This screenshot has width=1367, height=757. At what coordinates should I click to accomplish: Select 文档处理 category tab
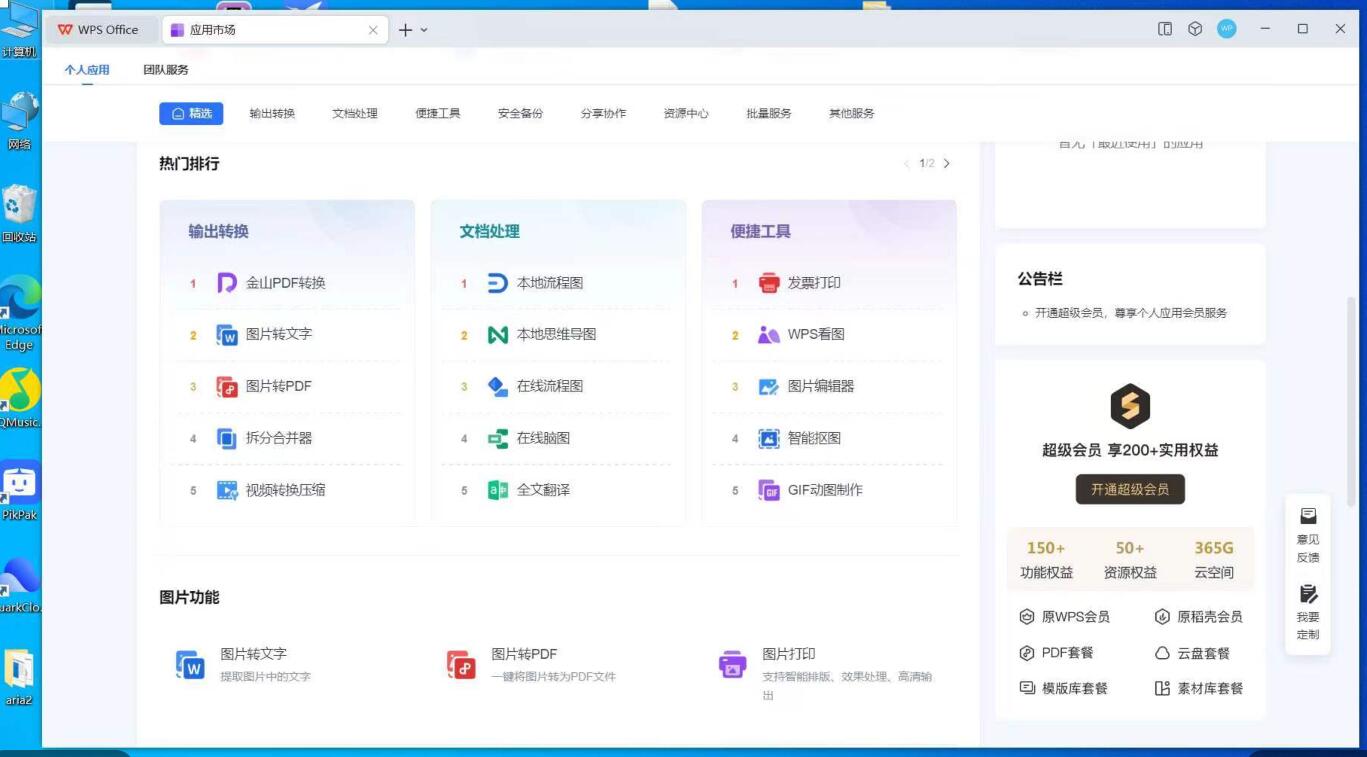(x=355, y=113)
